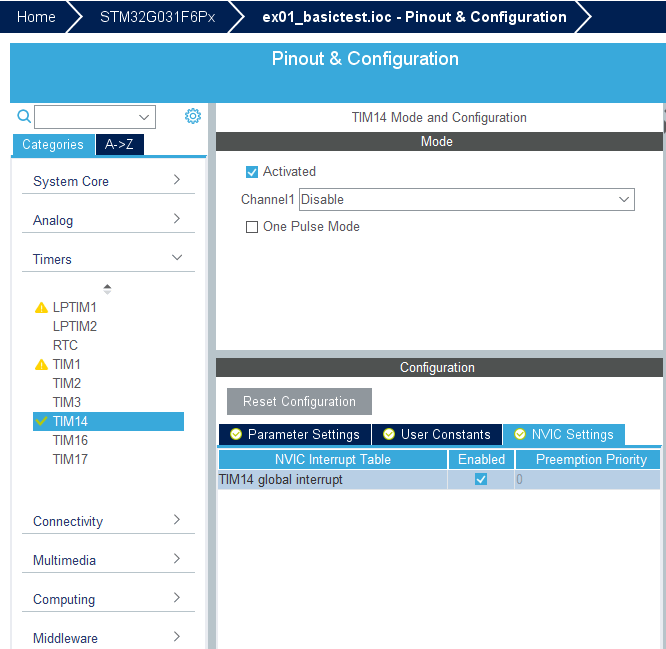The image size is (666, 649).
Task: Click ex01_basictest.ioc Pinout & Configuration breadcrumb
Action: (414, 17)
